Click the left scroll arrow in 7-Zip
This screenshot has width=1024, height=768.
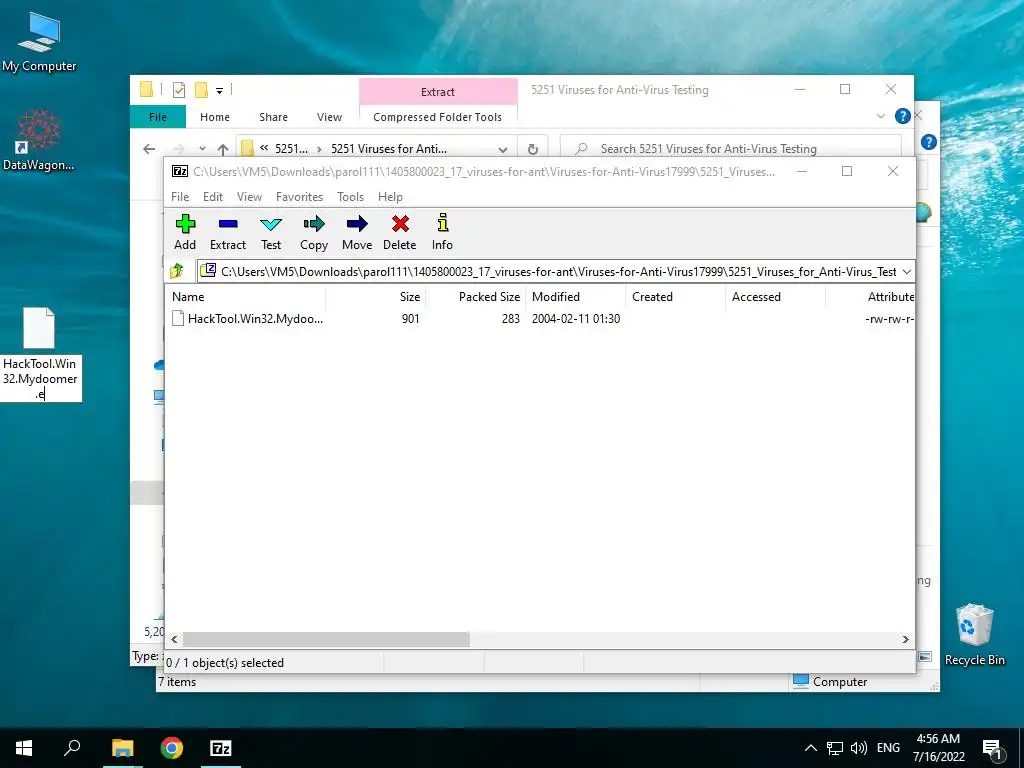(x=174, y=639)
